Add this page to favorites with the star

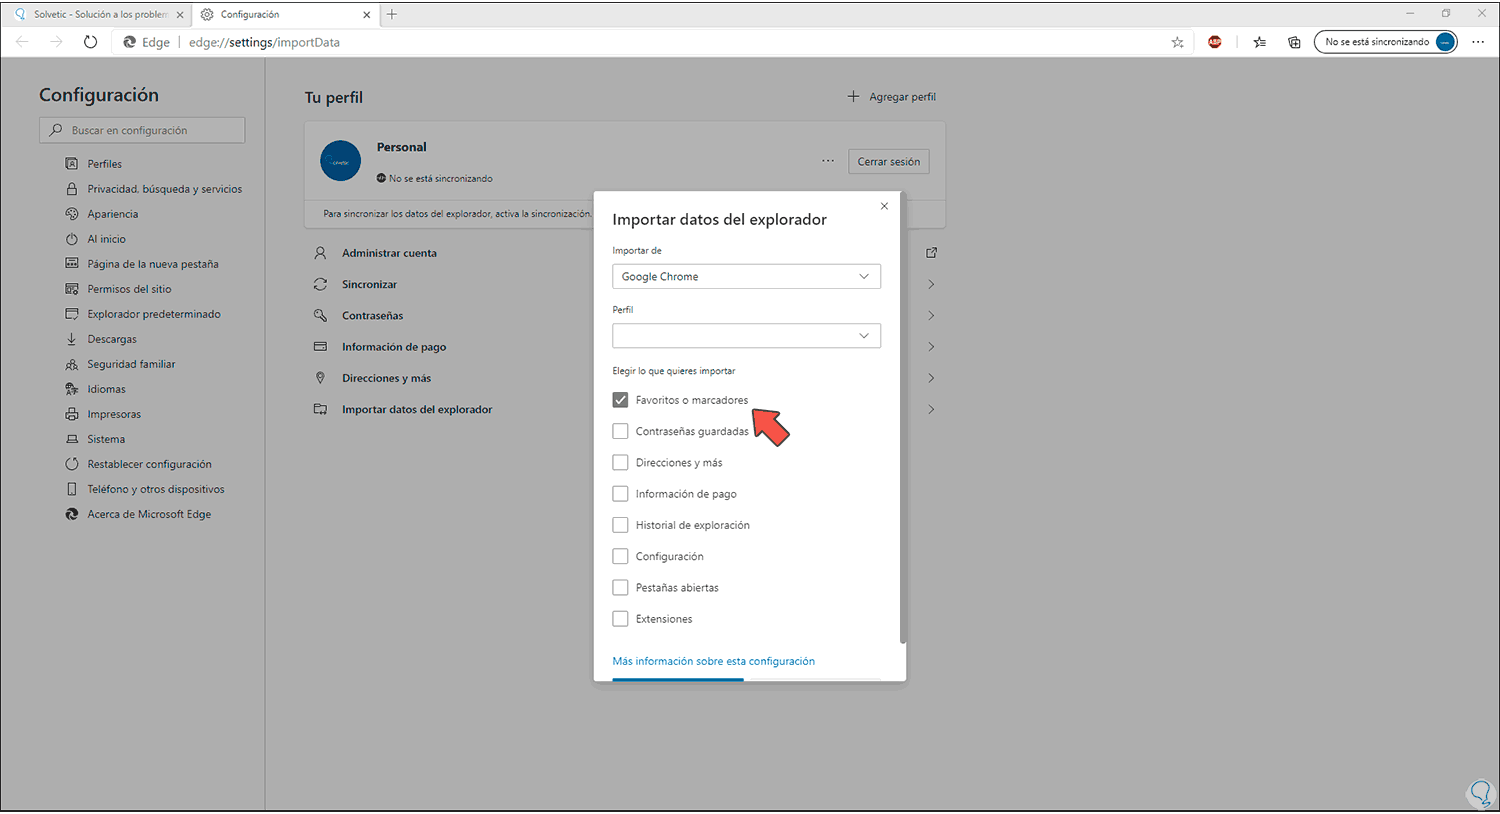(x=1177, y=42)
